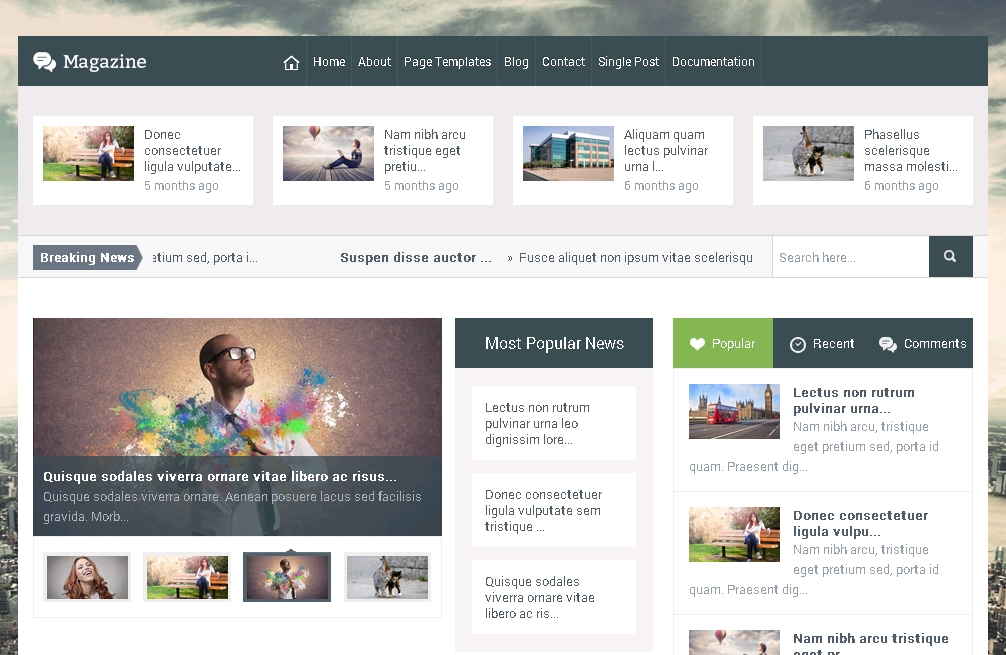Screen dimensions: 1006x655
Task: Open the London bus post thumbnail
Action: pos(734,411)
